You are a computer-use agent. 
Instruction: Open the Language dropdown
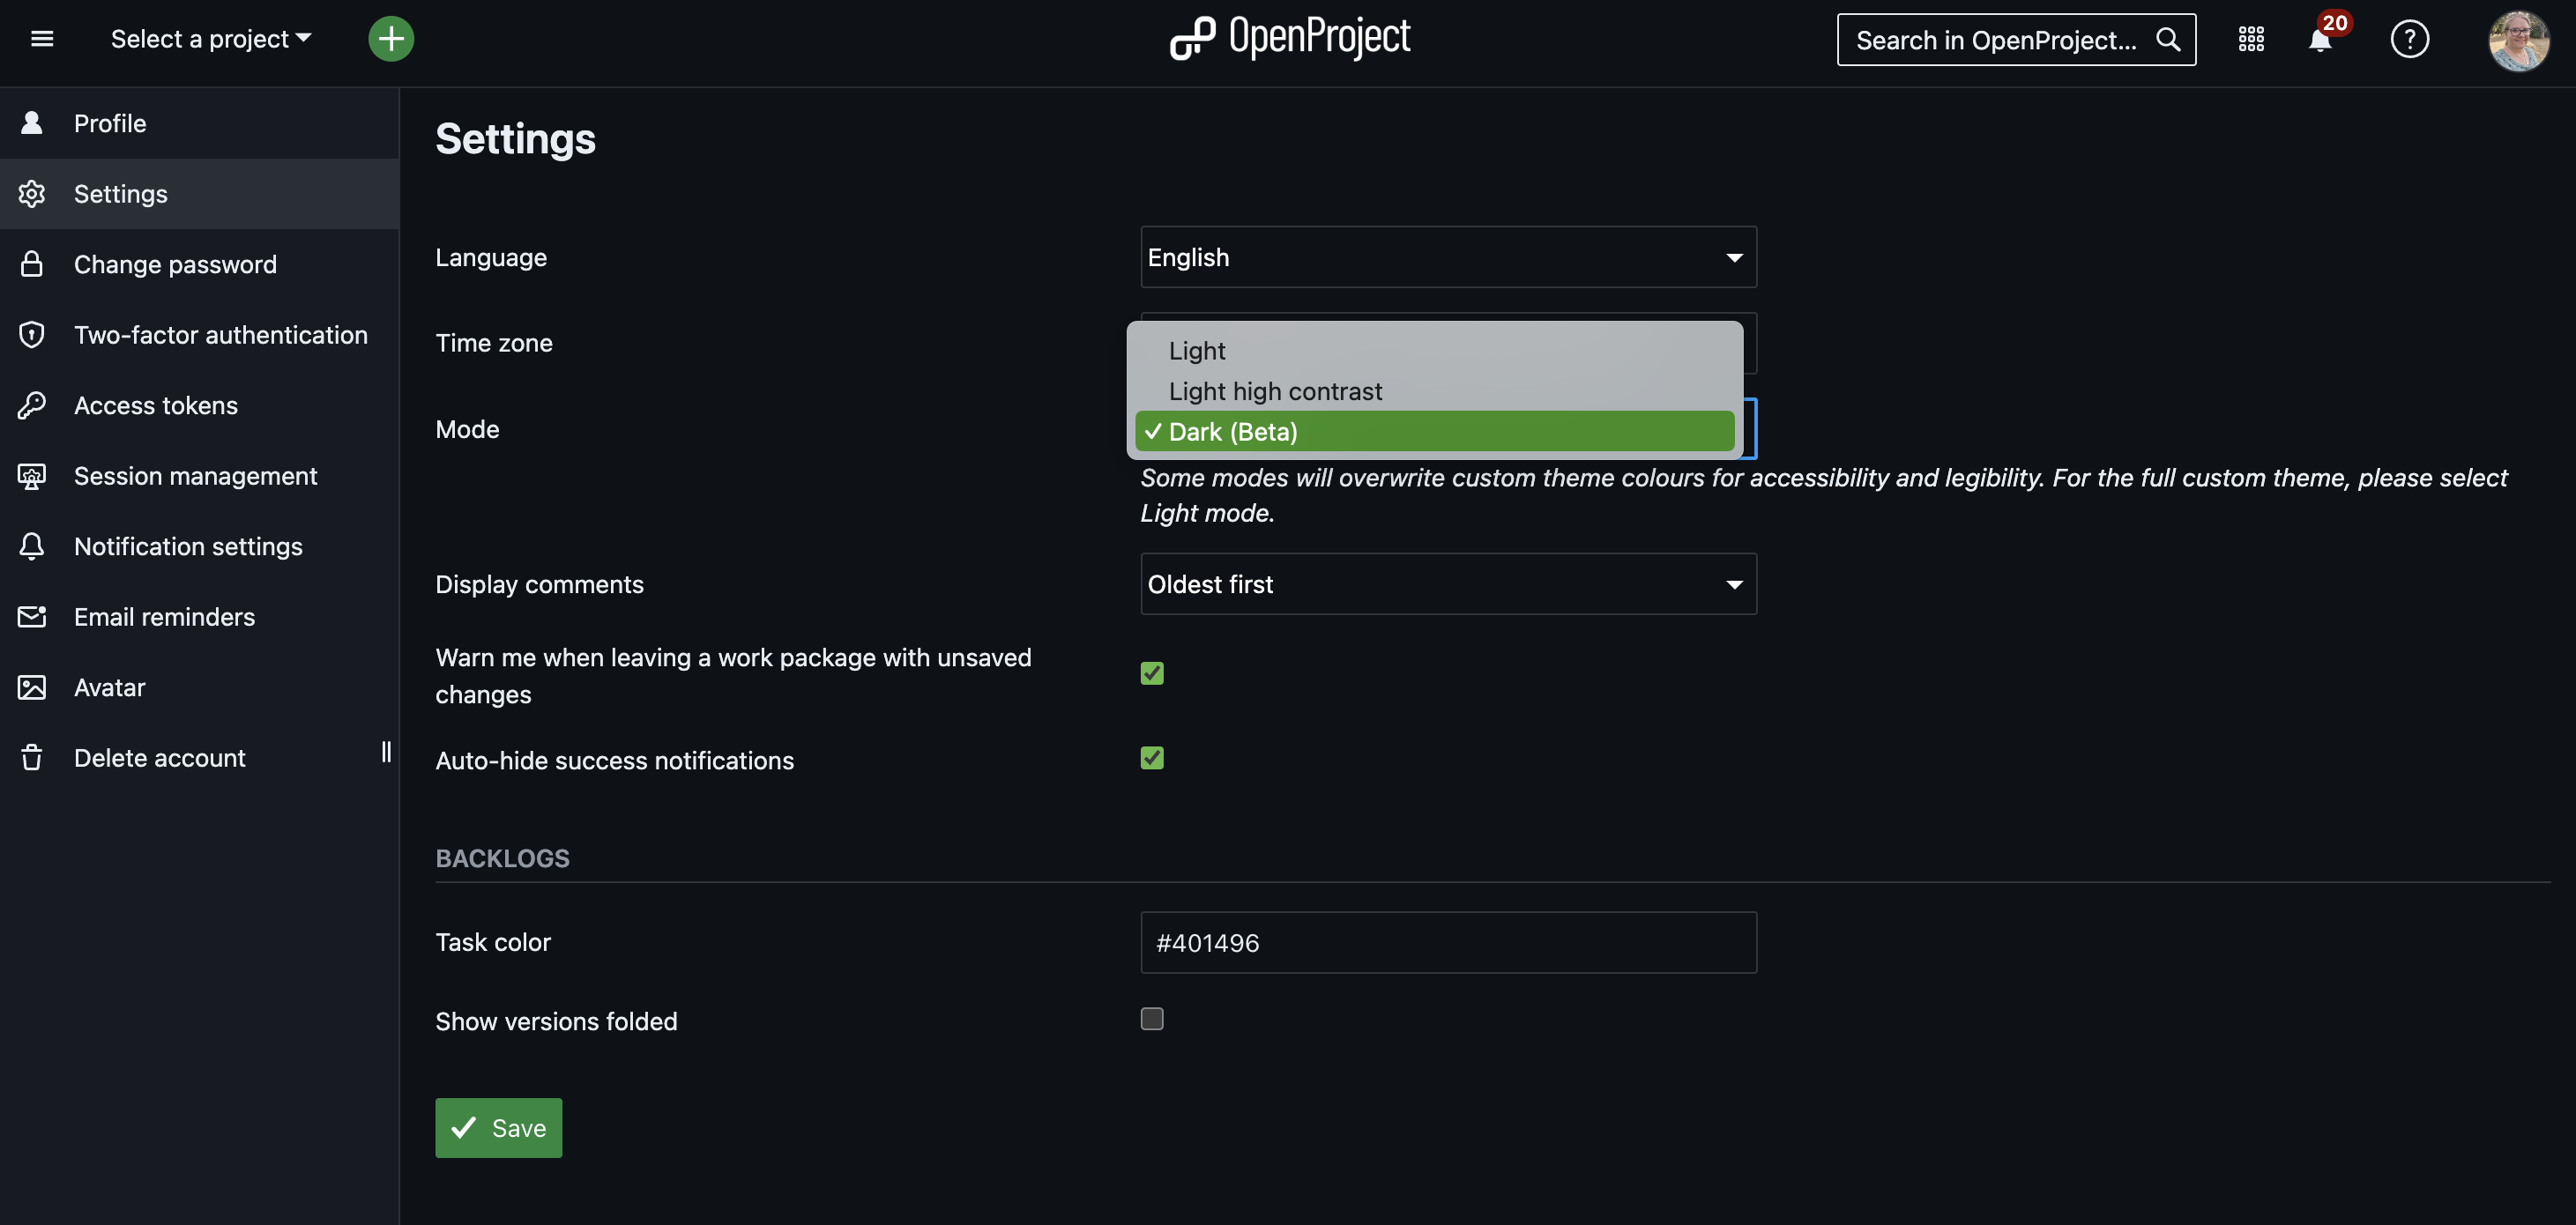pos(1447,257)
